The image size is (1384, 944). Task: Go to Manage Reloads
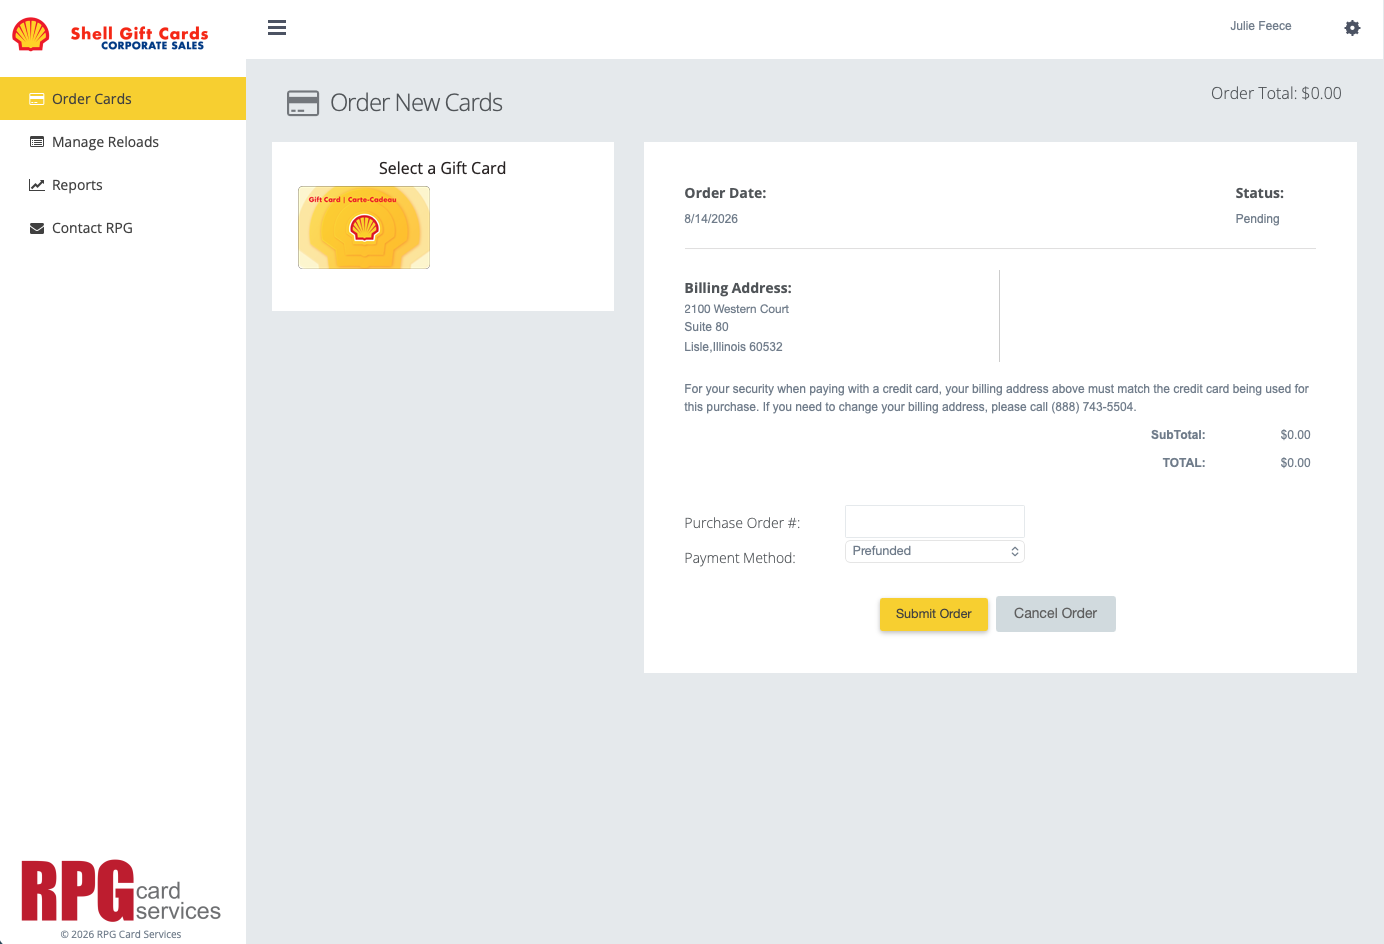[x=123, y=142]
